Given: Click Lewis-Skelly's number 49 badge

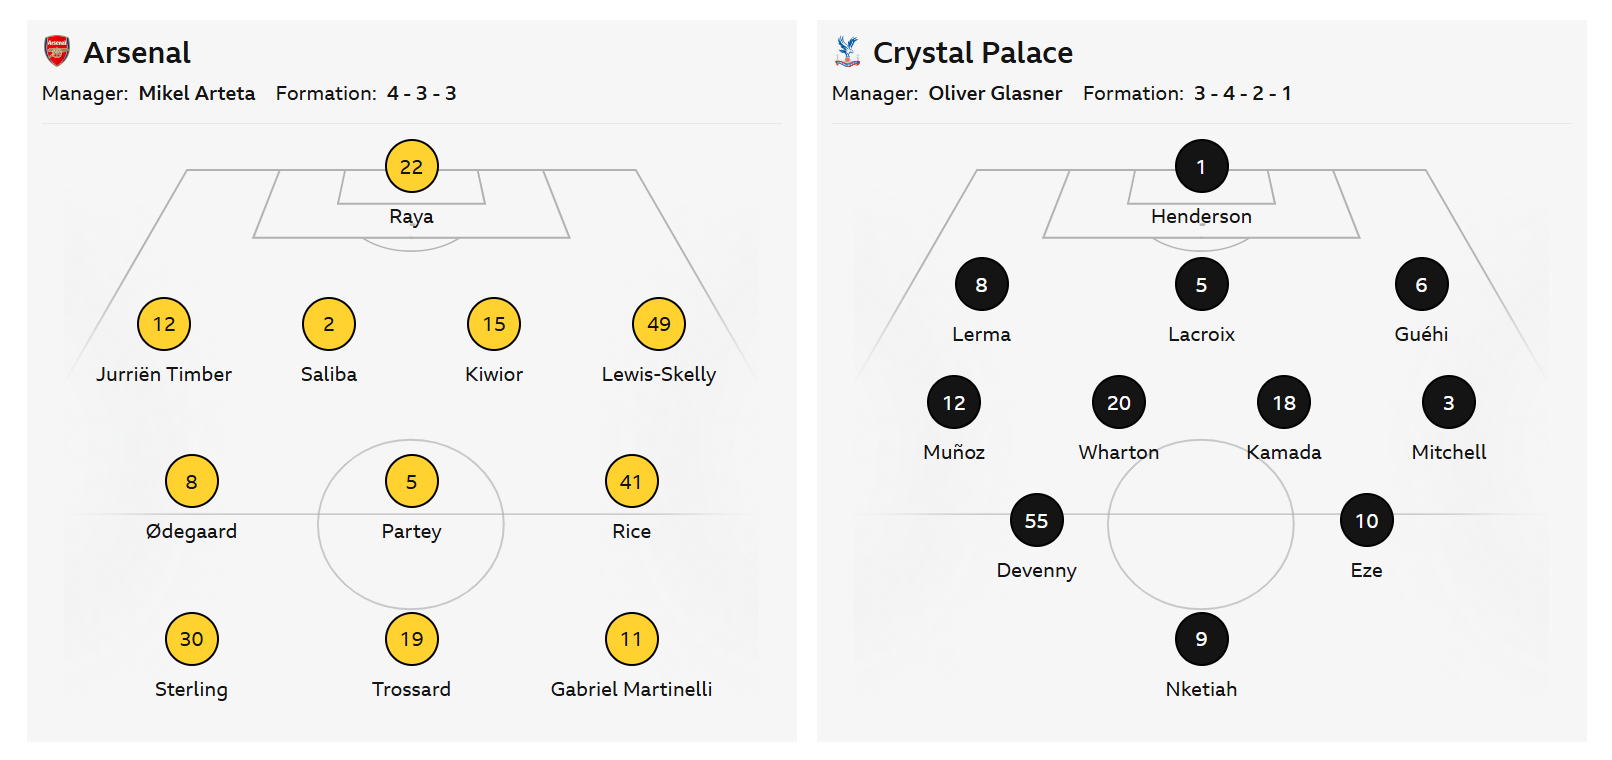Looking at the screenshot, I should [x=658, y=324].
